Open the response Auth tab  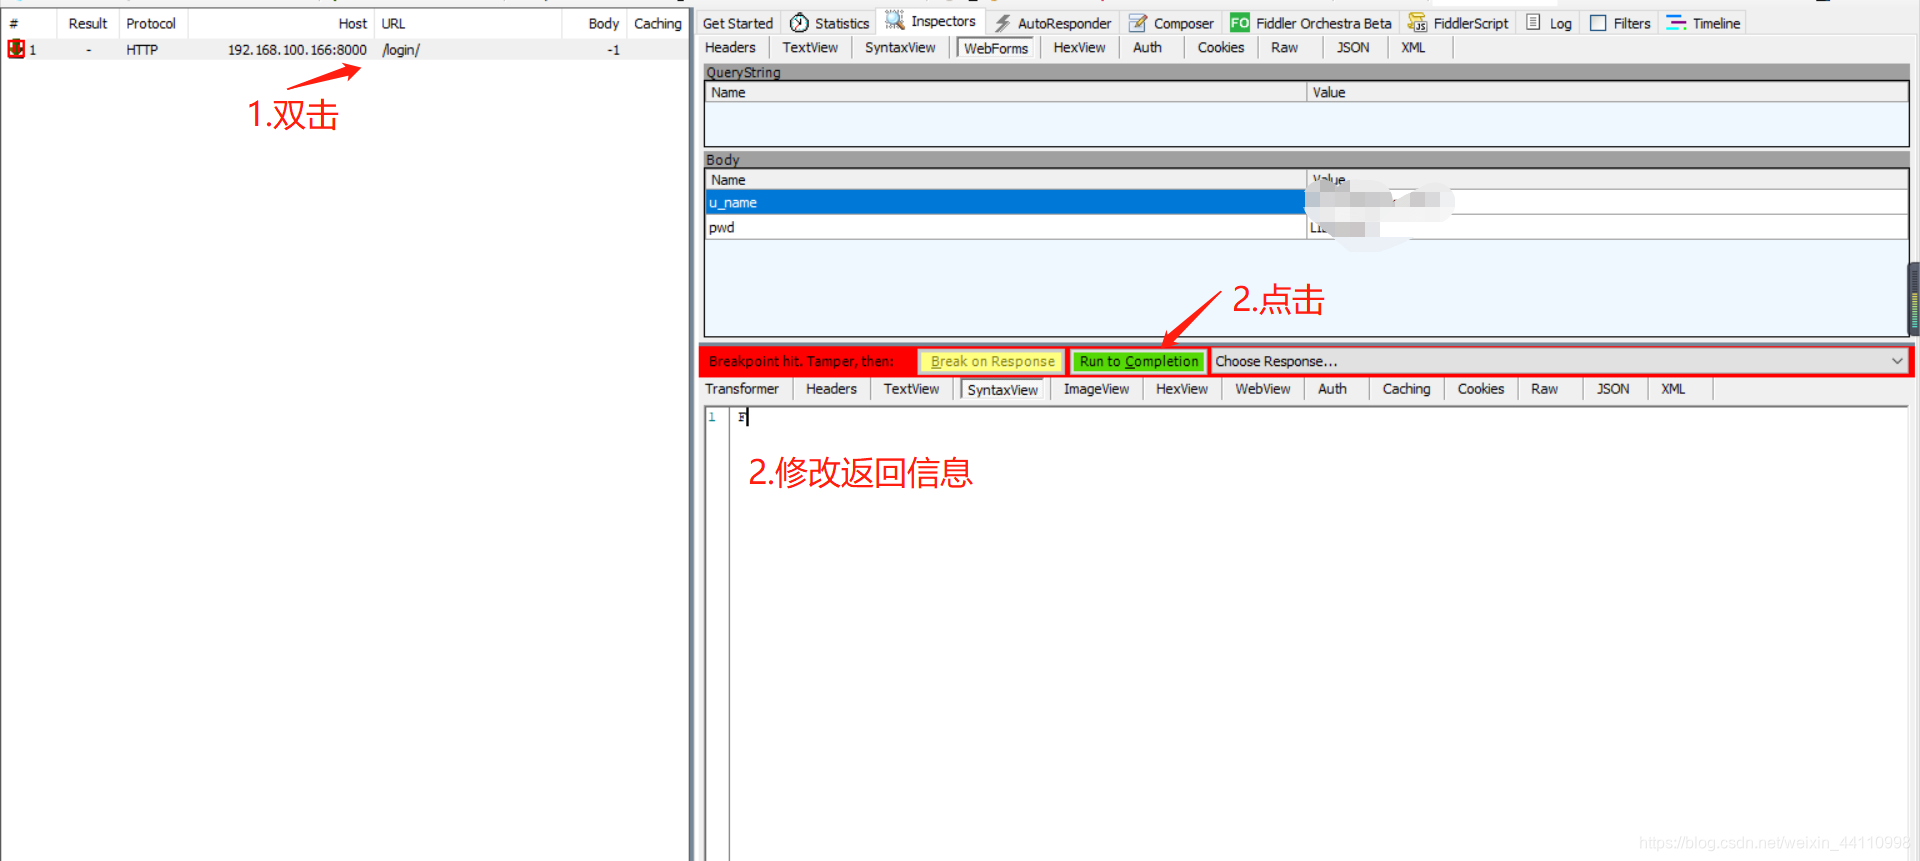tap(1332, 389)
